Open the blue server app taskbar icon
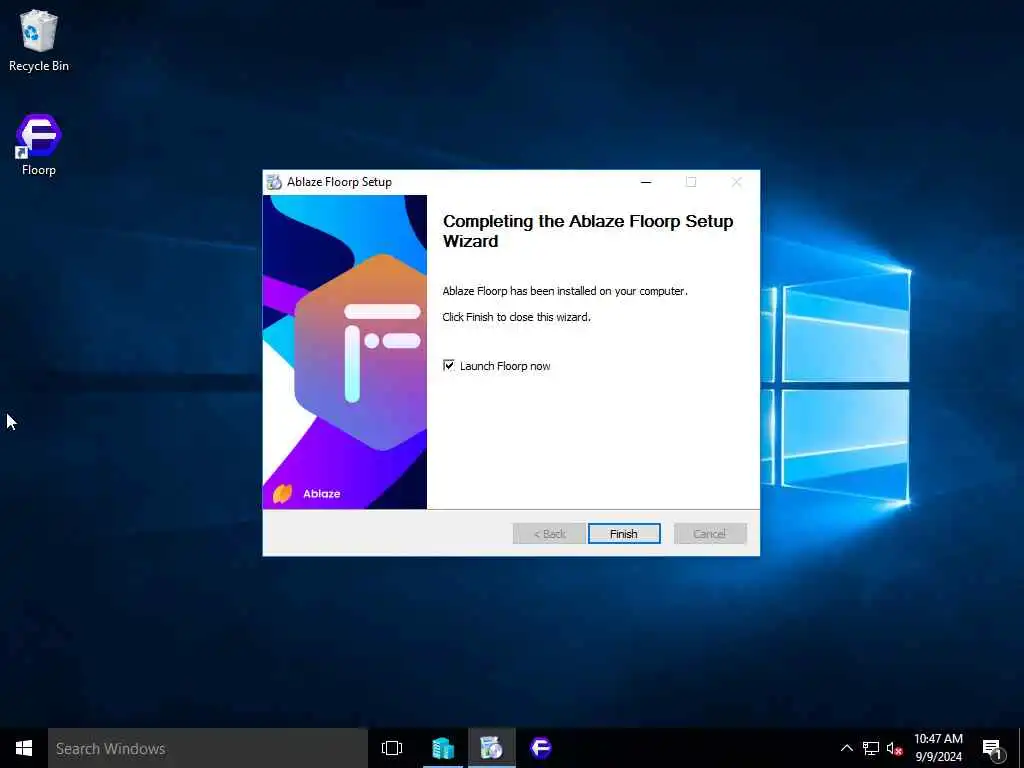 [443, 748]
